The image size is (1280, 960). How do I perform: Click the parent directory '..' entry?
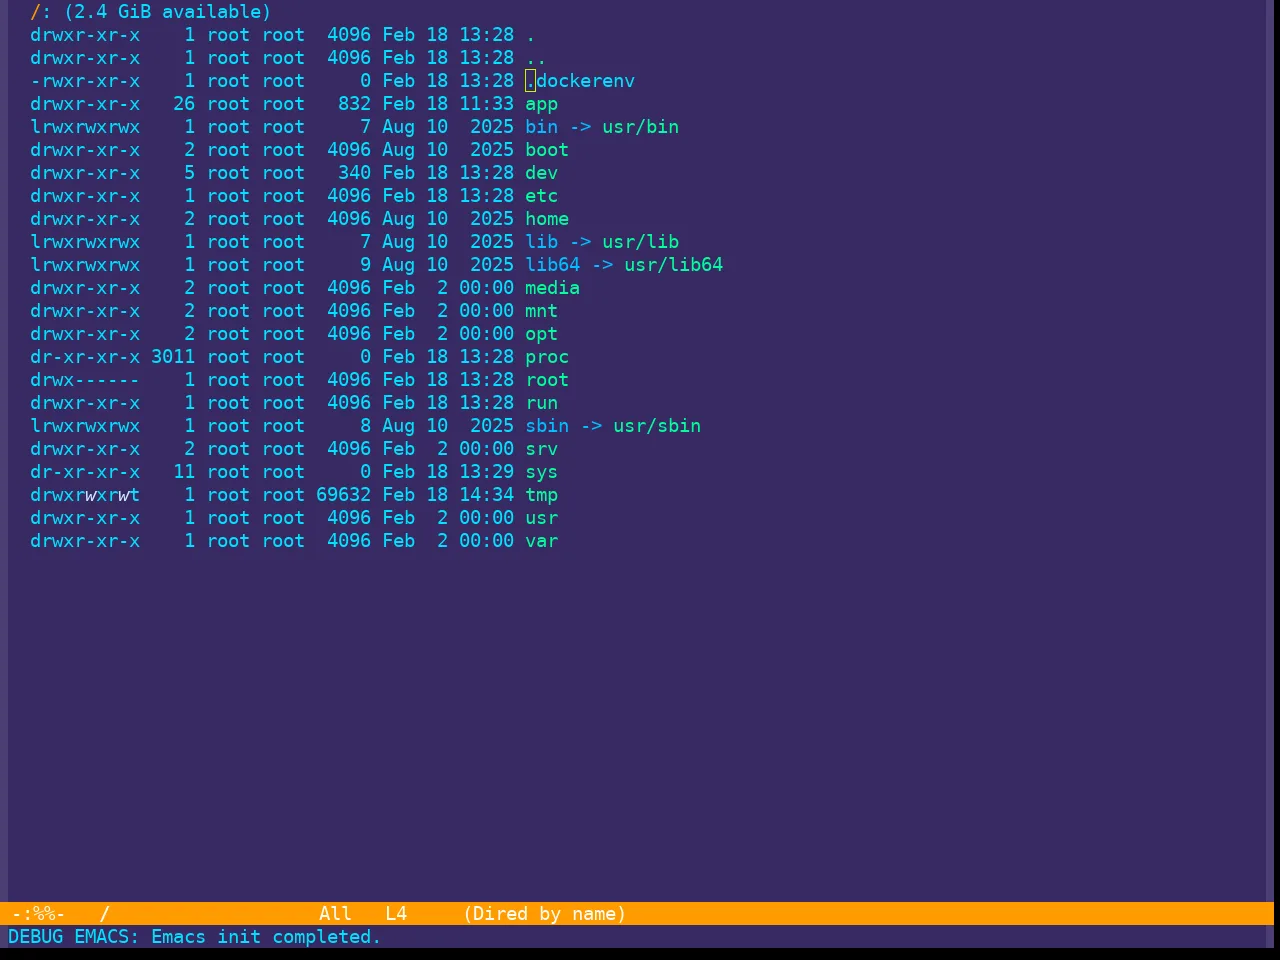coord(536,58)
